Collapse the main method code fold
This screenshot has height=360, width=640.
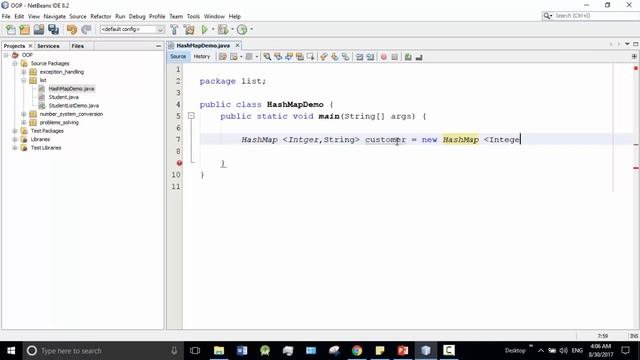(x=191, y=116)
